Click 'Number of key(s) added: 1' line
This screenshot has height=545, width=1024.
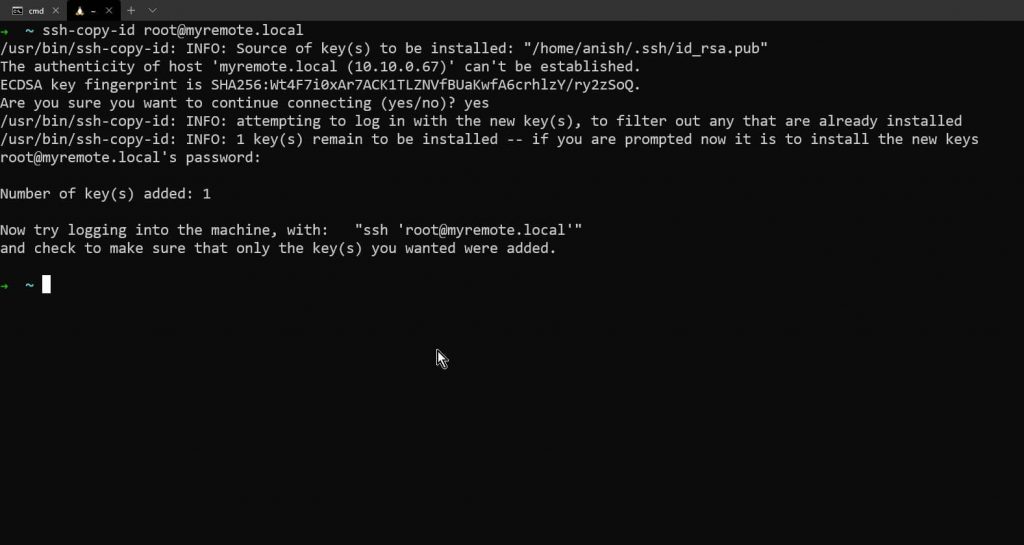[x=105, y=194]
